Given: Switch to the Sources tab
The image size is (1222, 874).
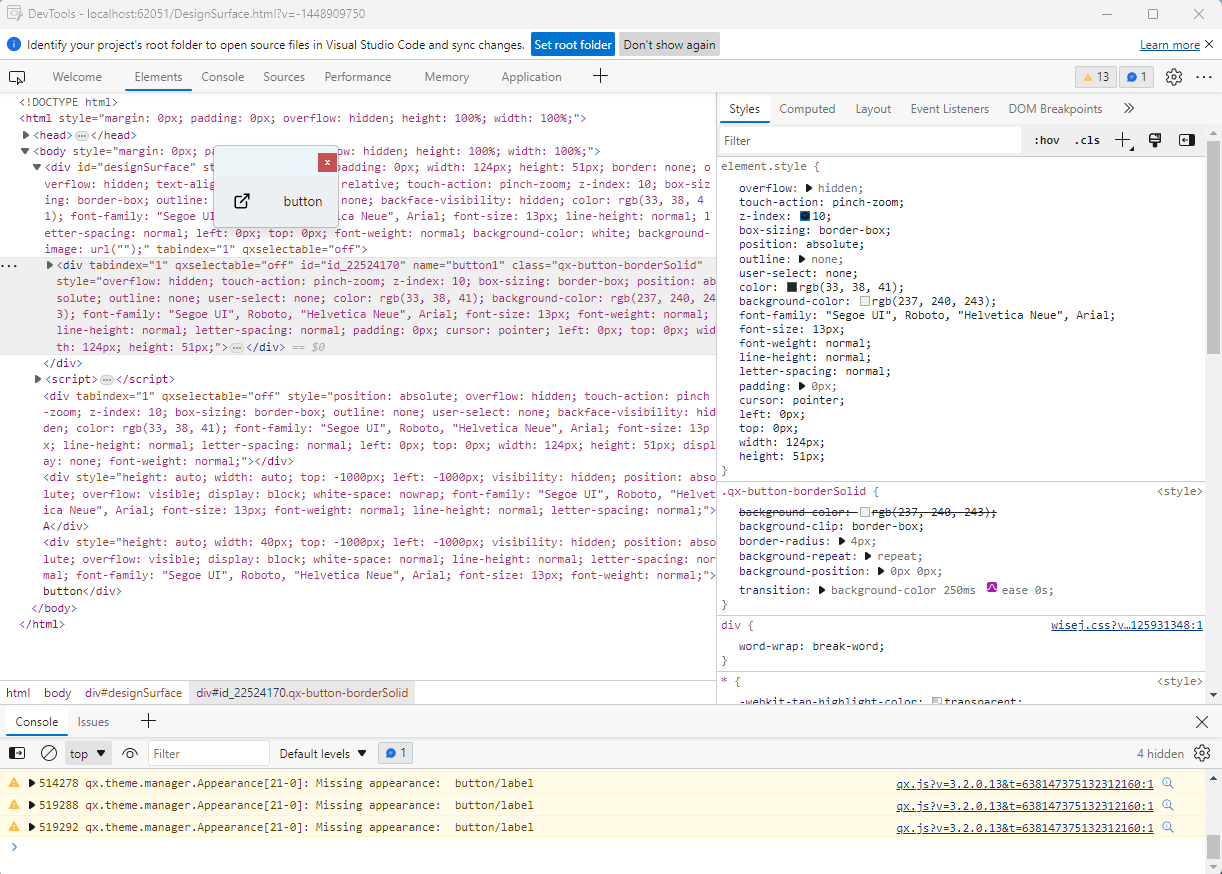Looking at the screenshot, I should point(284,77).
